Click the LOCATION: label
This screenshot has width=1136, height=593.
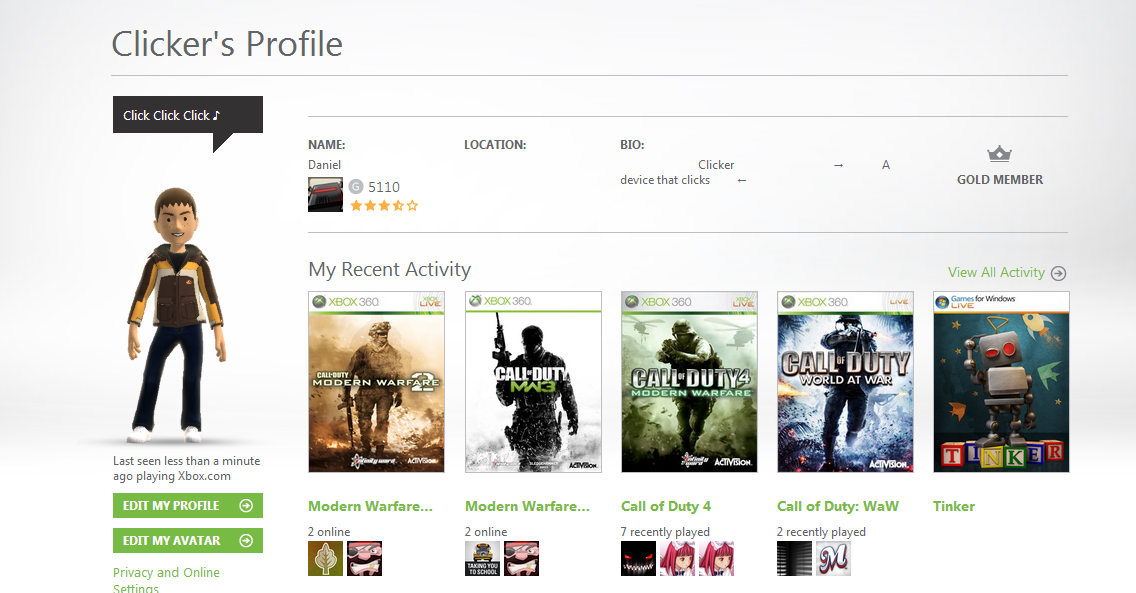(495, 144)
